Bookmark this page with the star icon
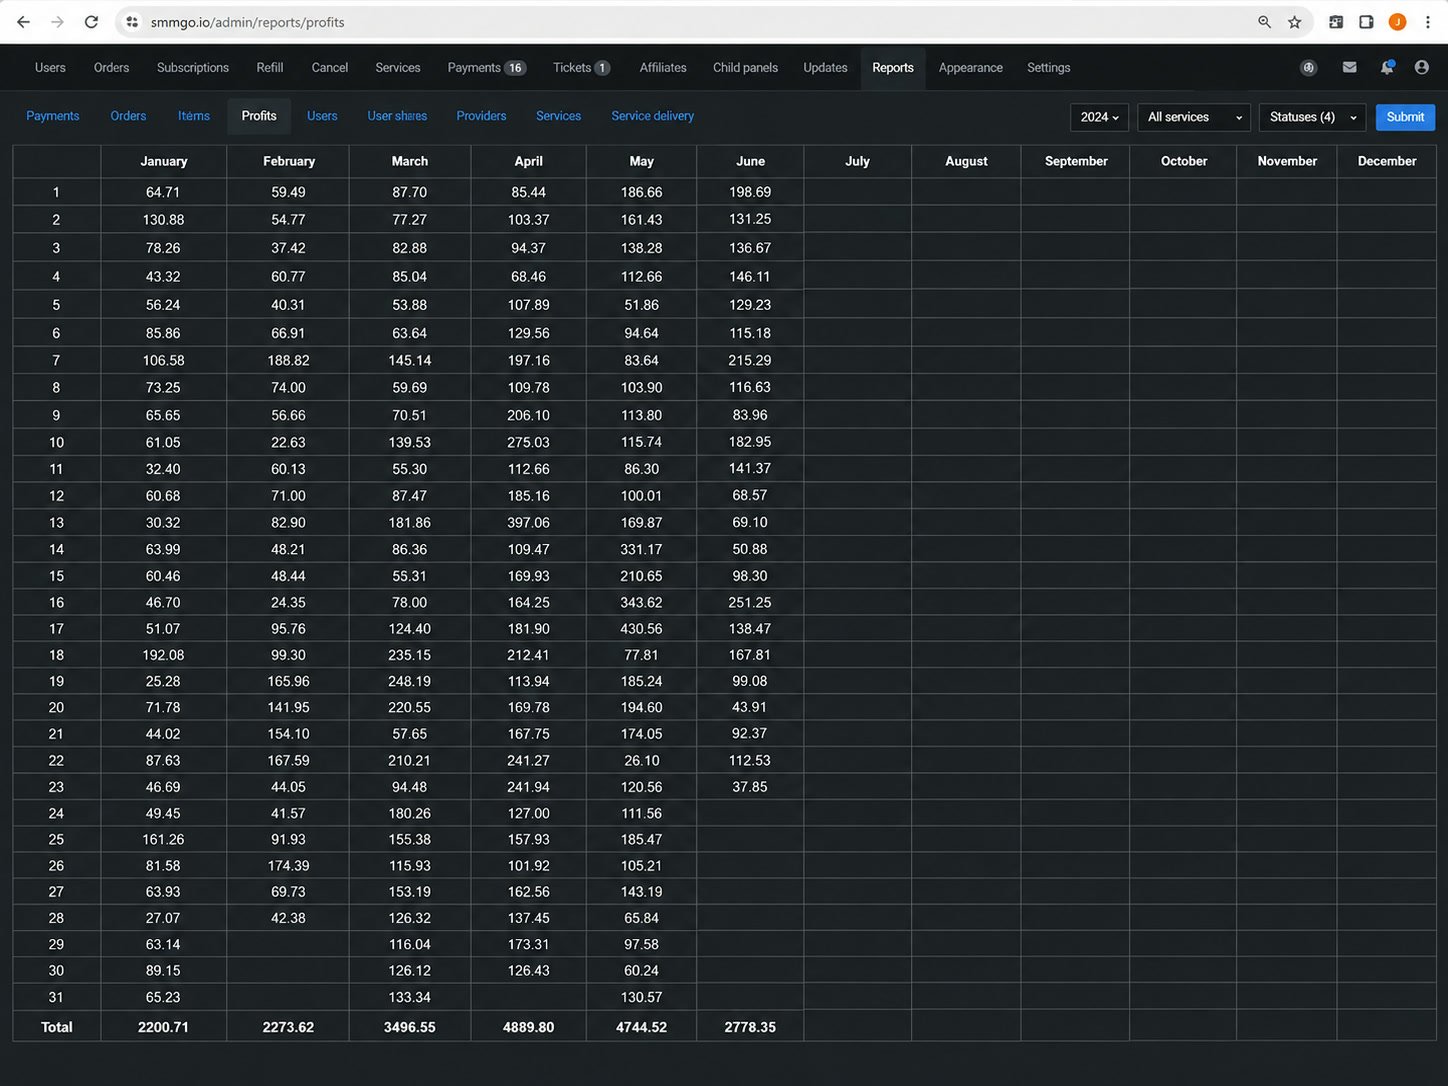The image size is (1448, 1086). [x=1294, y=22]
